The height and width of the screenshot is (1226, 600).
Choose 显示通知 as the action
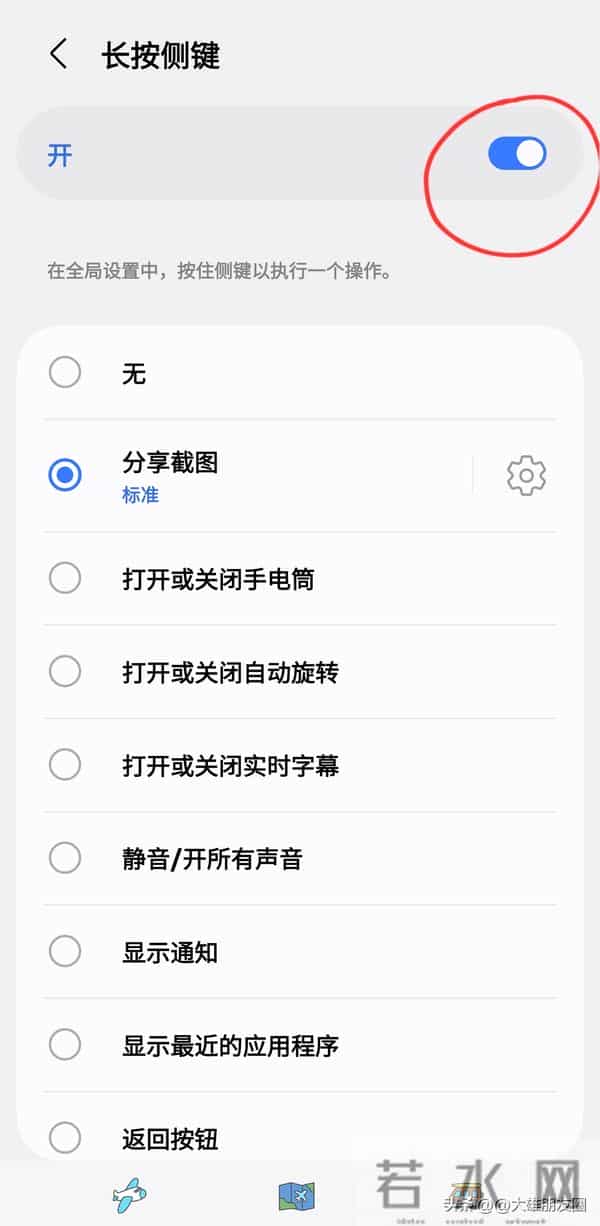64,952
